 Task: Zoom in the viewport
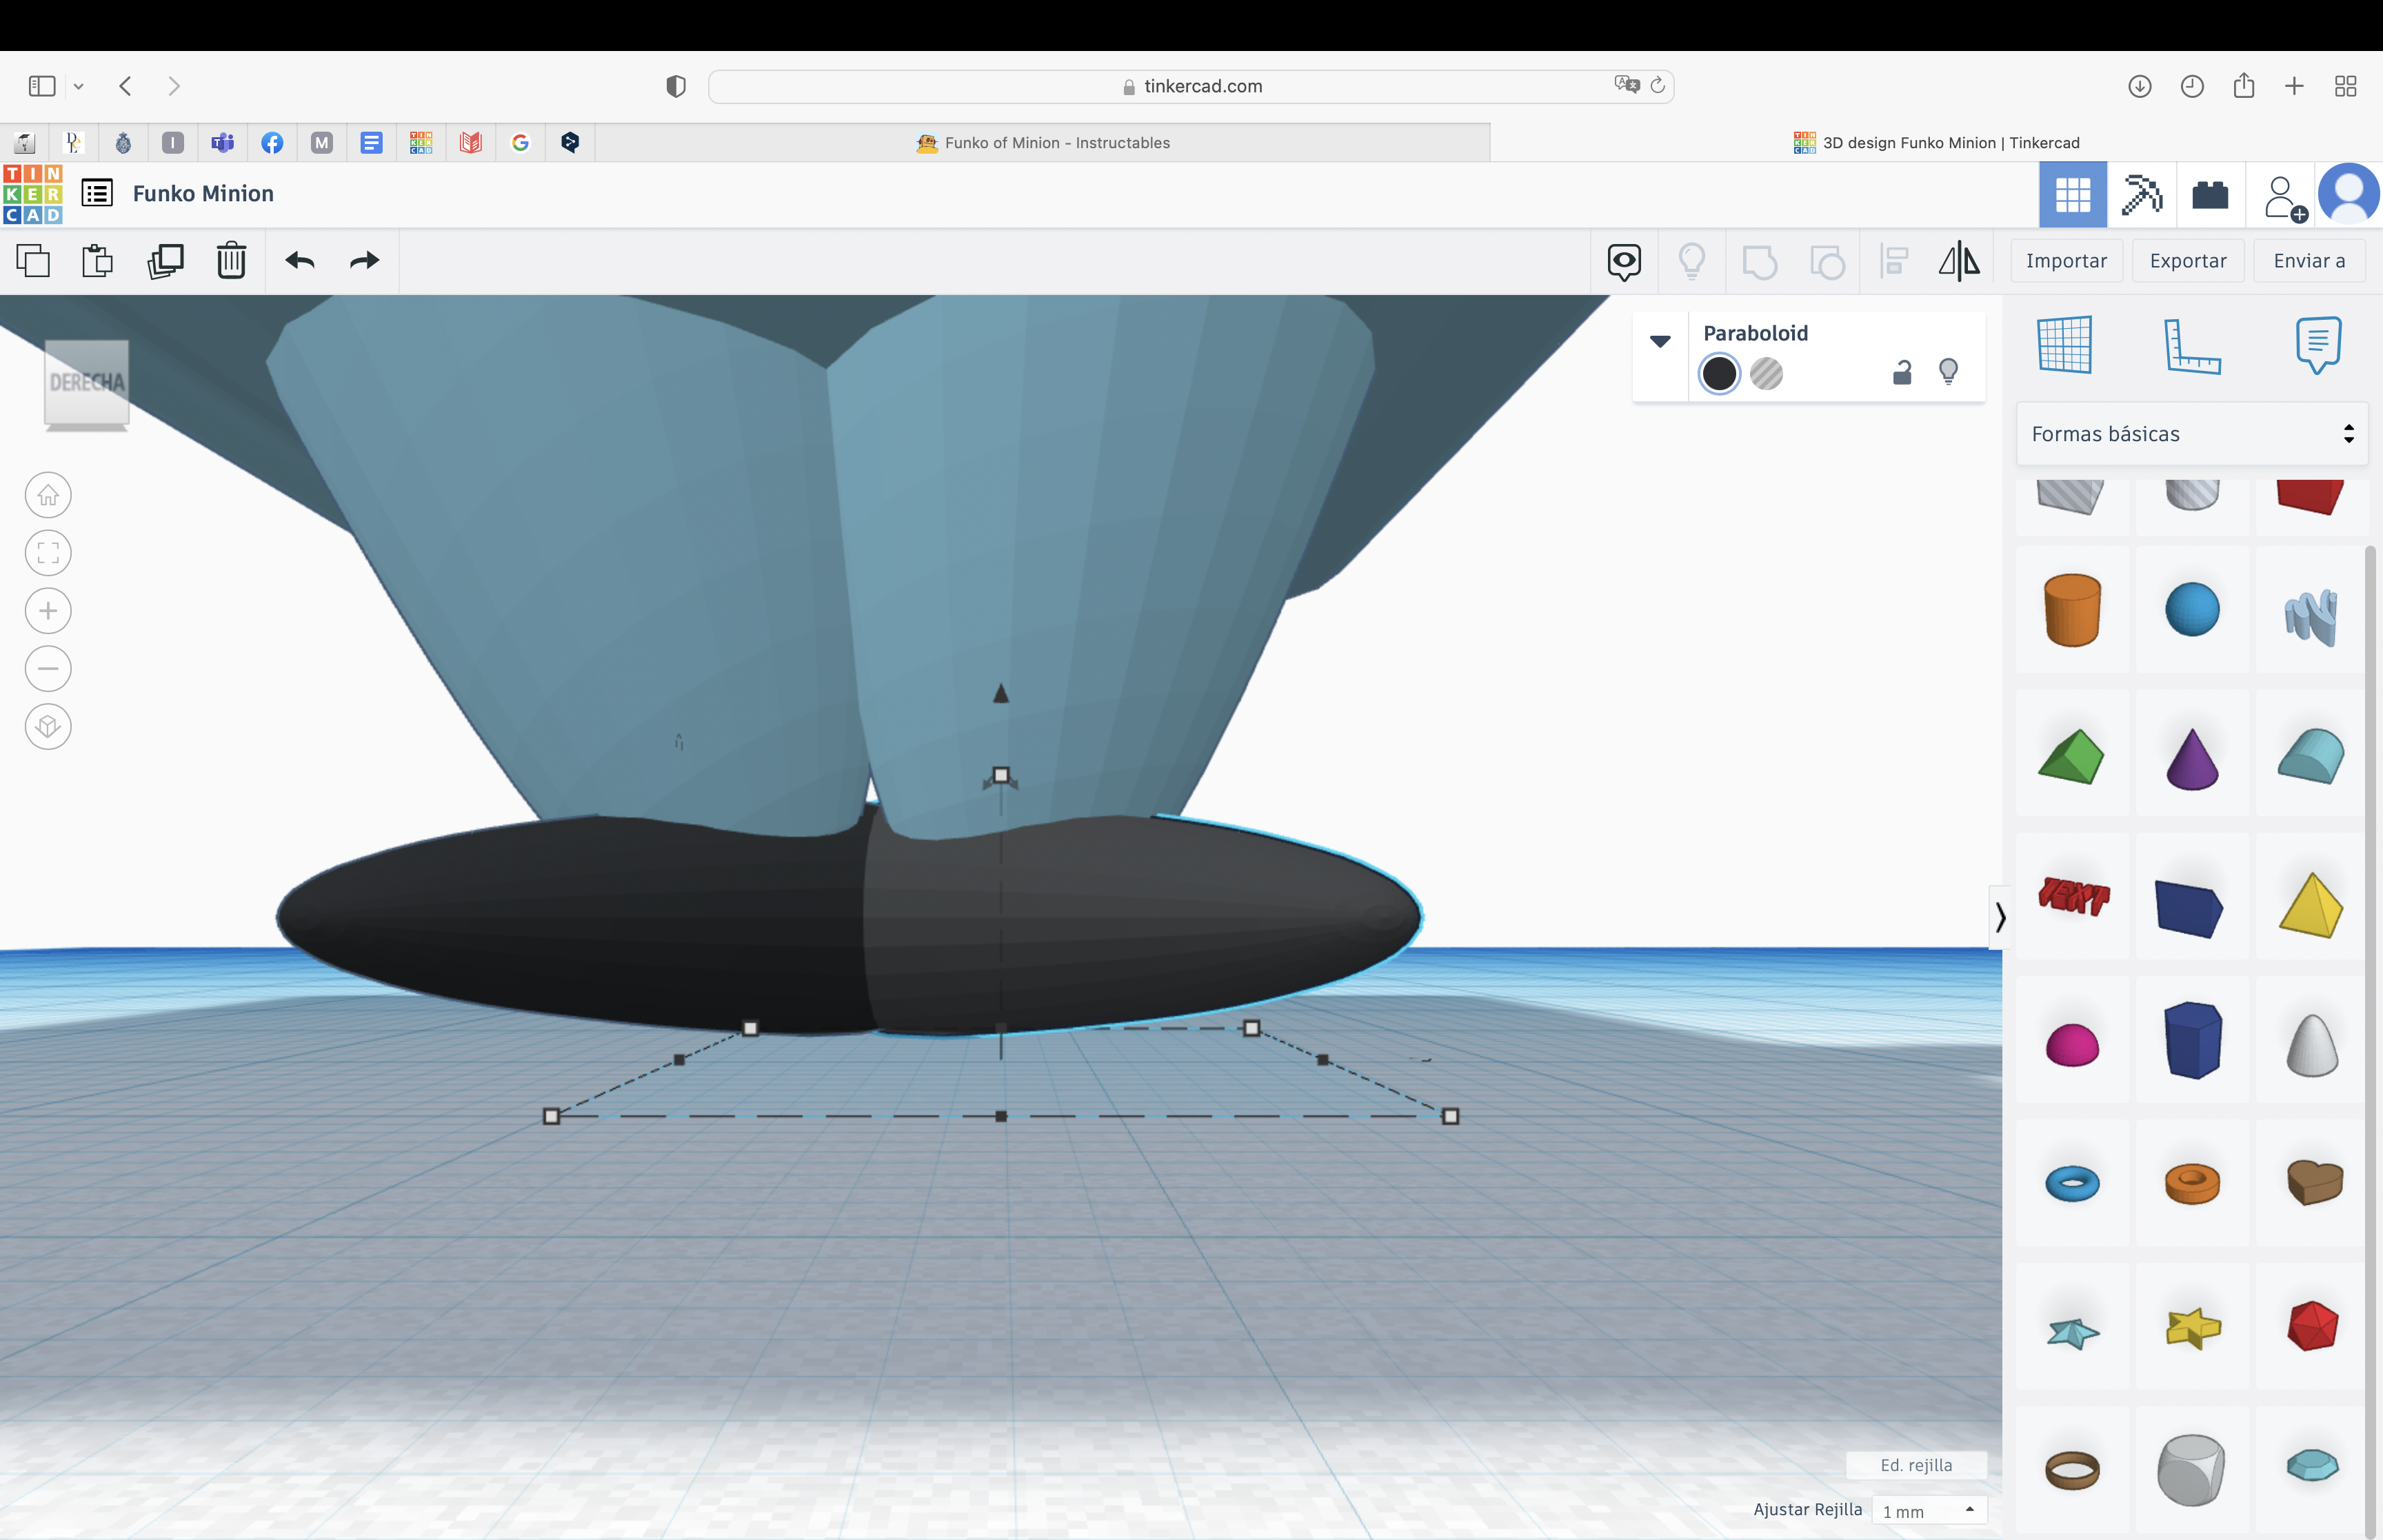48,611
